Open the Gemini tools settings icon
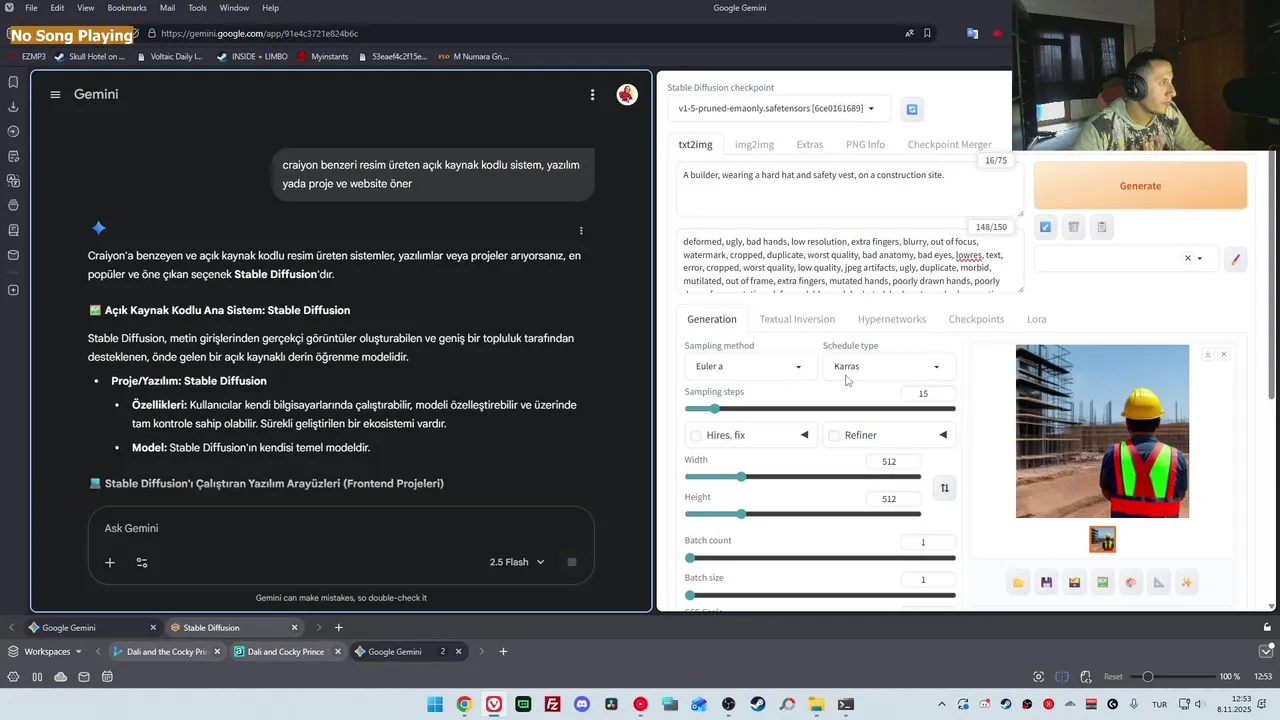This screenshot has width=1280, height=720. click(142, 562)
